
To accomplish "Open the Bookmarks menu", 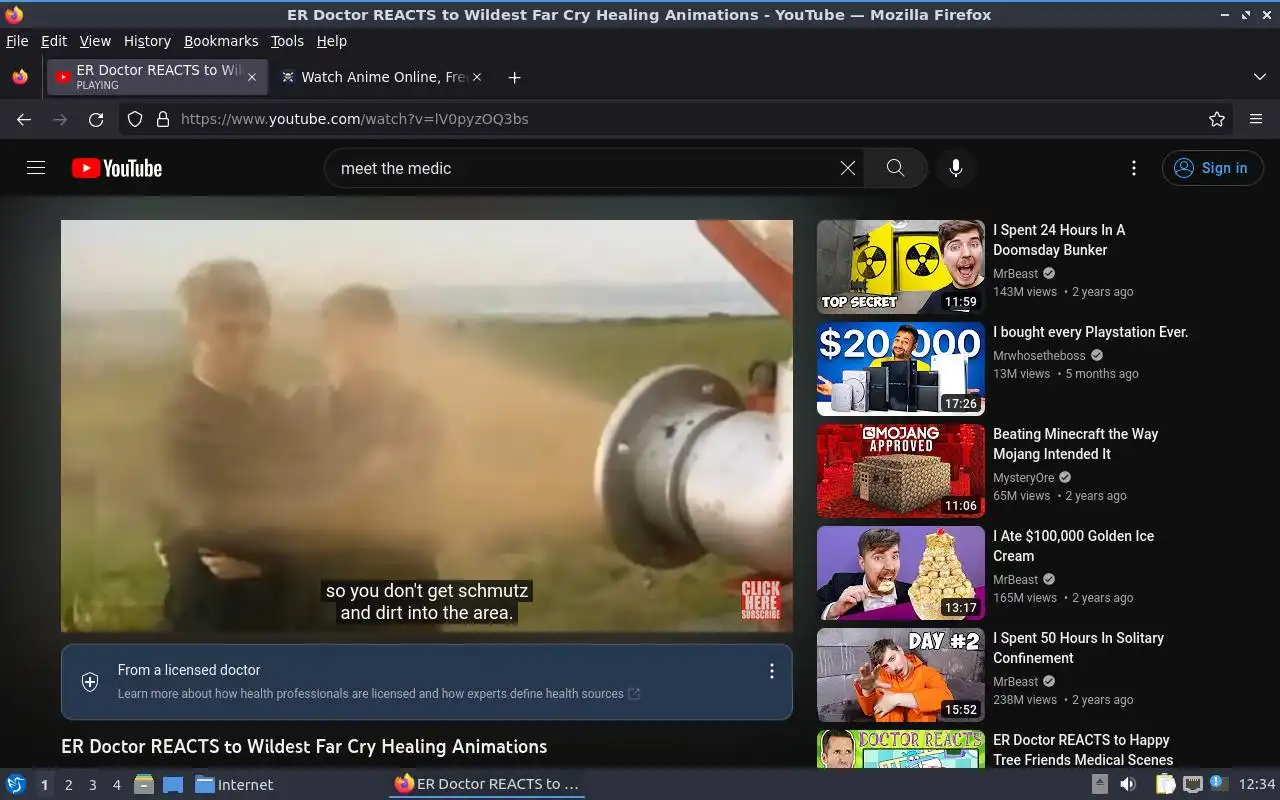I will coord(221,41).
